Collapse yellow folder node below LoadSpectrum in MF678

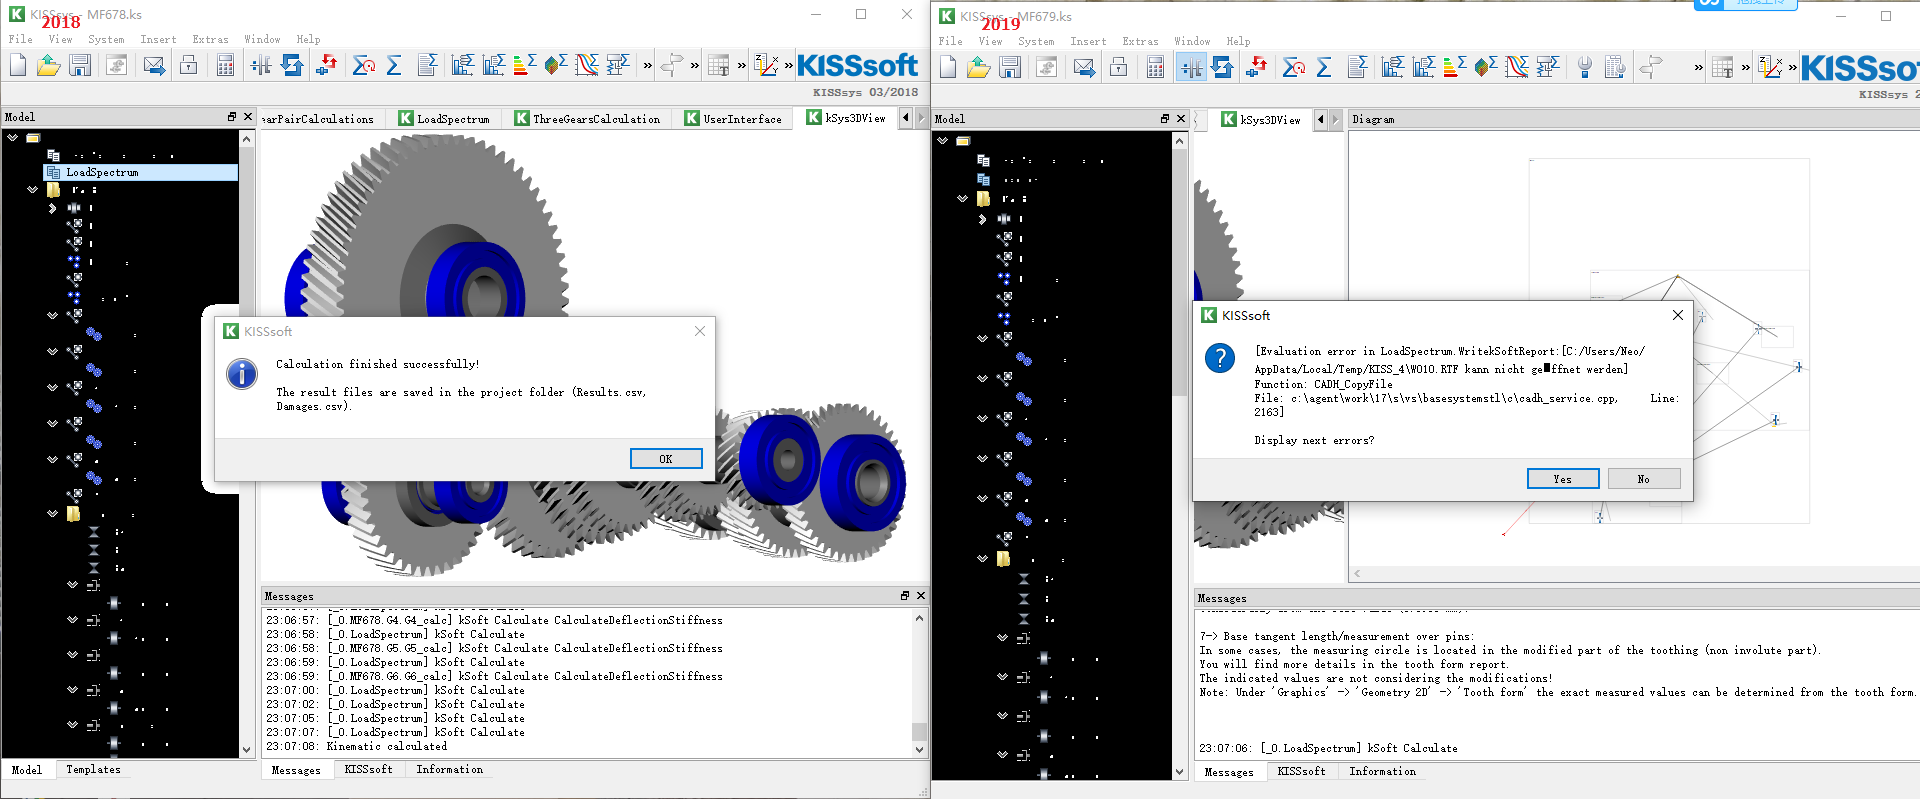tap(33, 189)
